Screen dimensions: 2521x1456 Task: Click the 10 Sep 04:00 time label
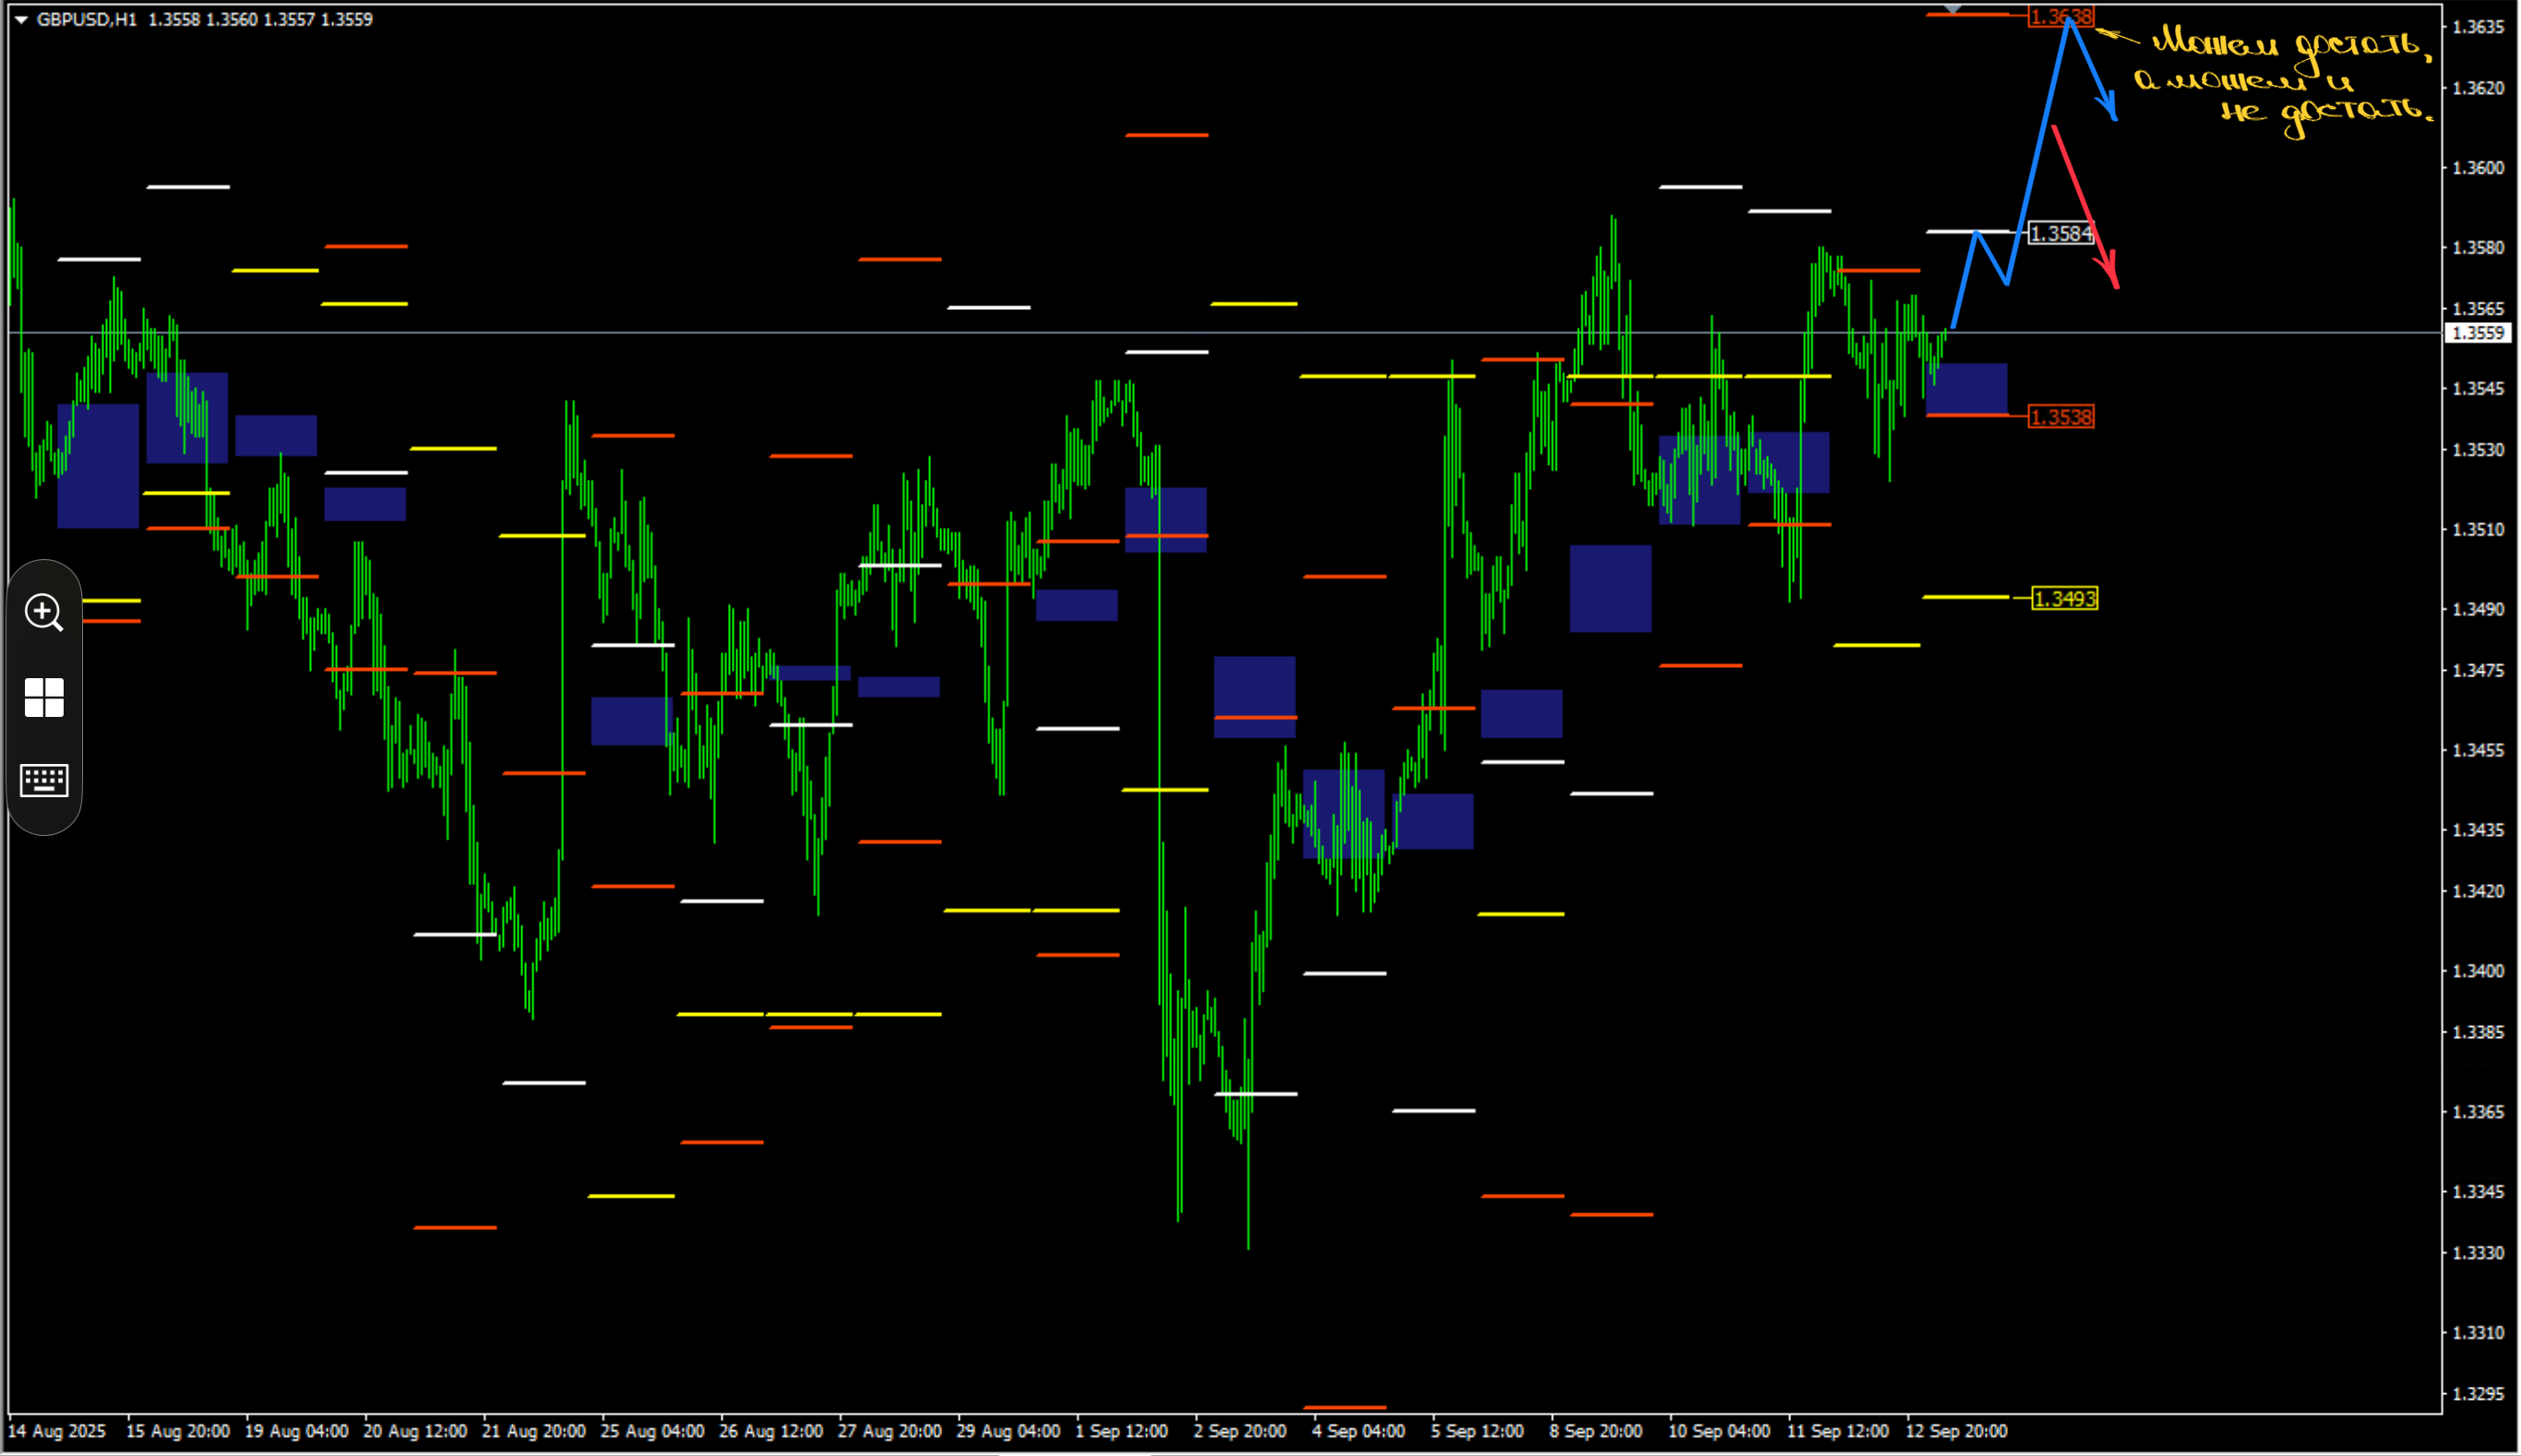pyautogui.click(x=1718, y=1431)
